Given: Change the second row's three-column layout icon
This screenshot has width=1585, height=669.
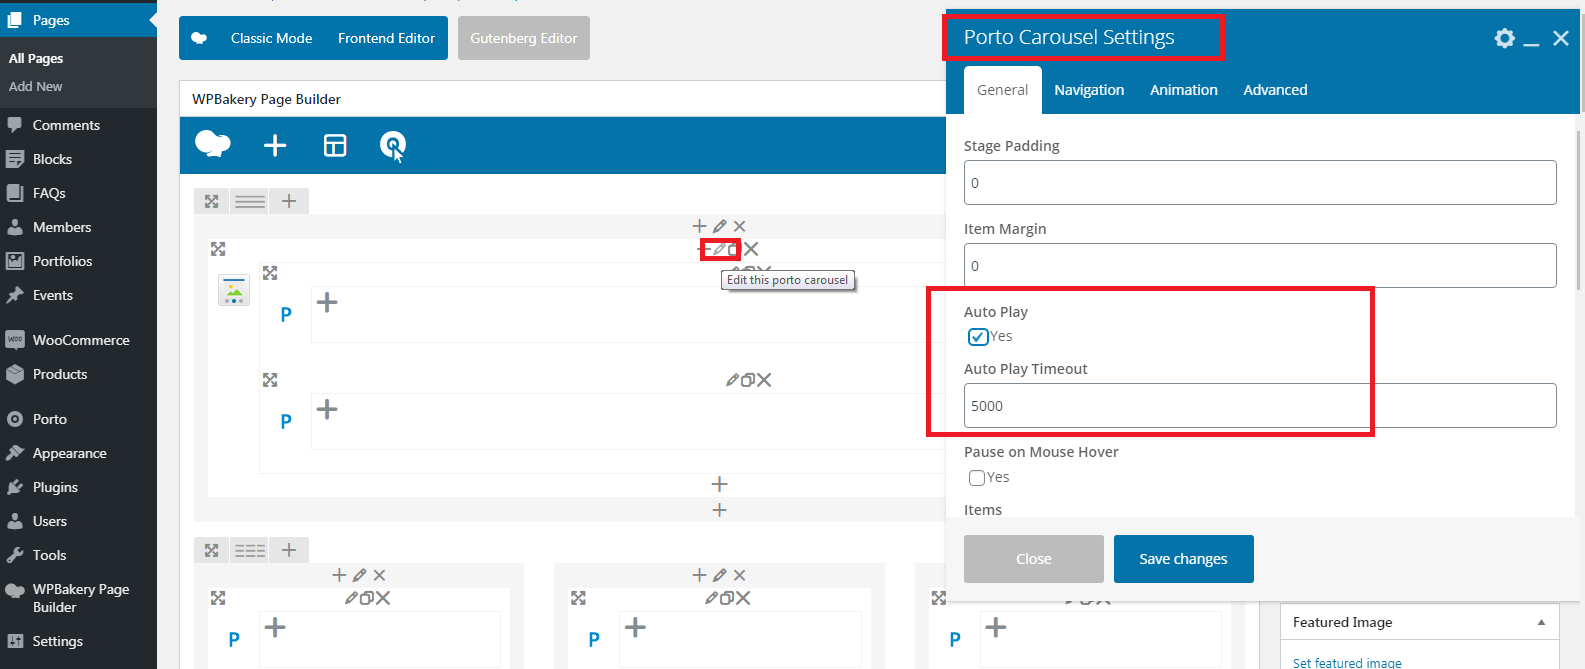Looking at the screenshot, I should [250, 550].
